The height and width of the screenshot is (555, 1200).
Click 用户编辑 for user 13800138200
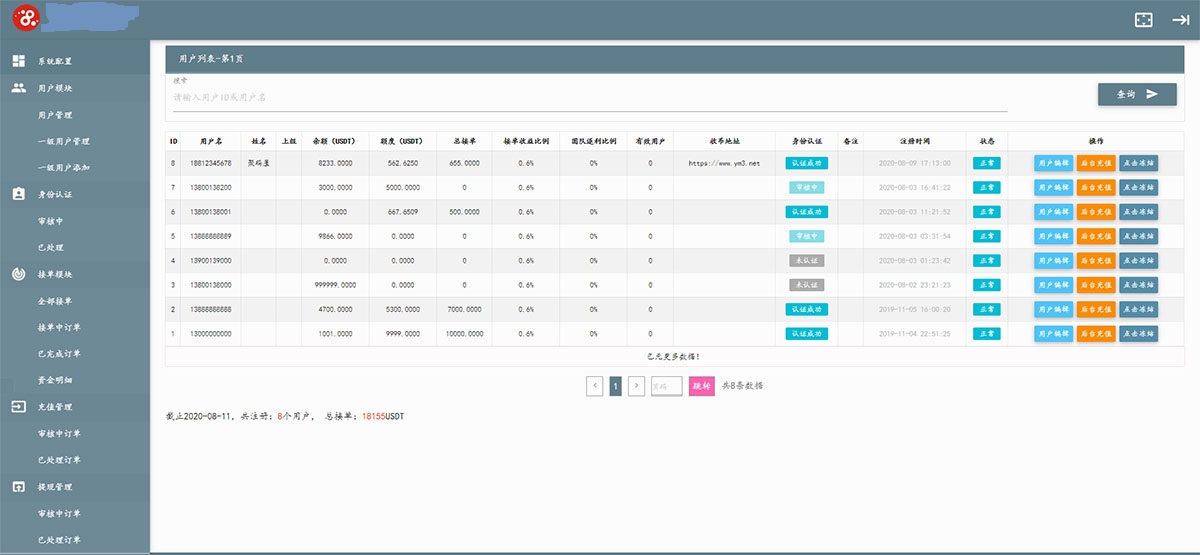pyautogui.click(x=1053, y=187)
